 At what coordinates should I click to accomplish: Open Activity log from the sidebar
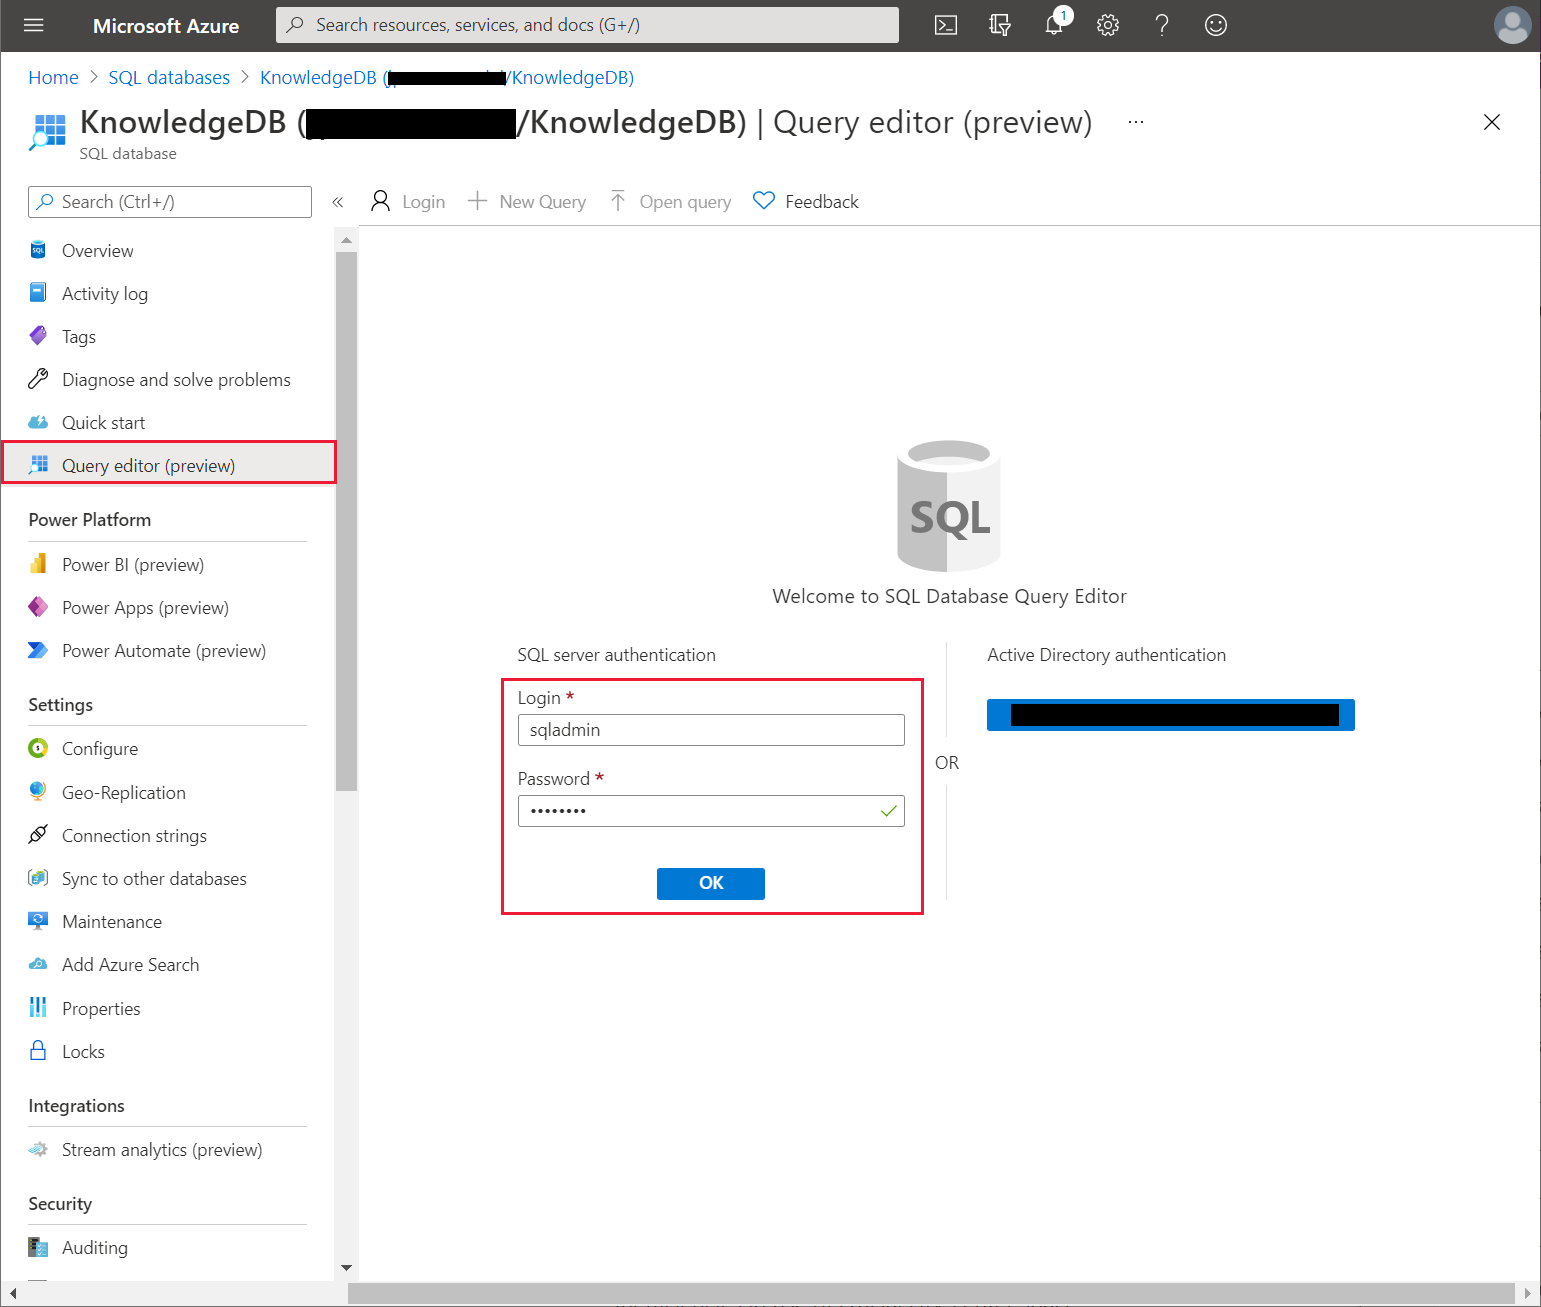tap(105, 293)
